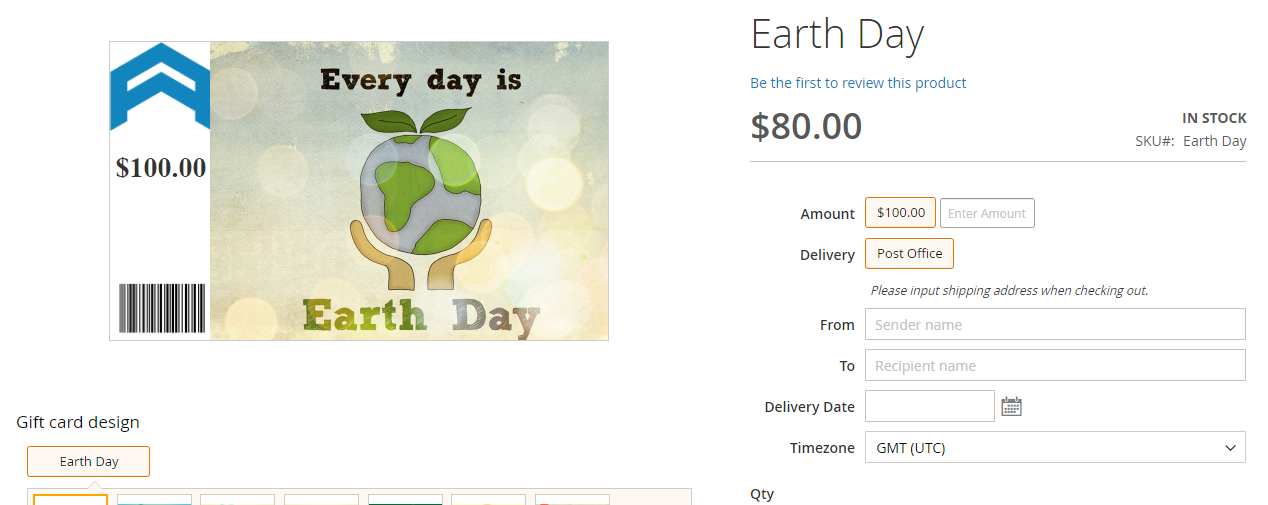Select the first orange-outlined design thumbnail
Viewport: 1268px width, 505px height.
click(x=70, y=499)
